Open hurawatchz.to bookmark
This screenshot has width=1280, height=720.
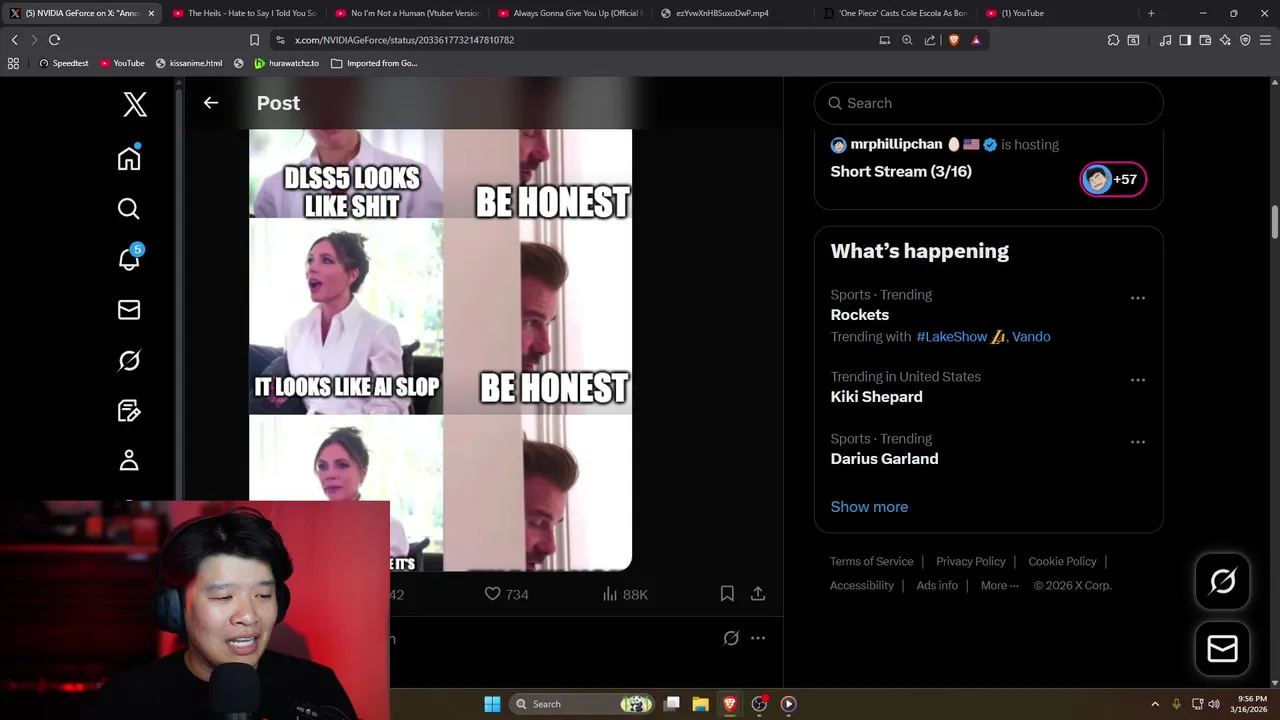[287, 63]
